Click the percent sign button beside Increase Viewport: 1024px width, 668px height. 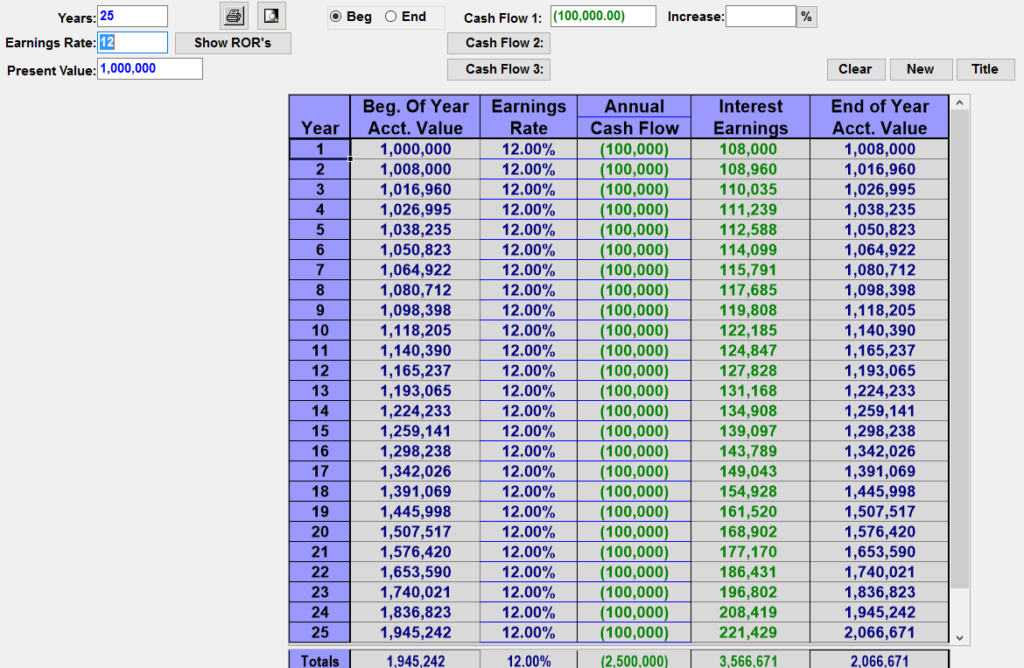coord(806,16)
